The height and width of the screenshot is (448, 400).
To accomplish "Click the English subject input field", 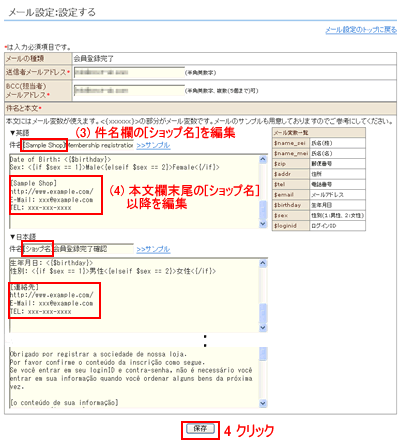I will [78, 145].
